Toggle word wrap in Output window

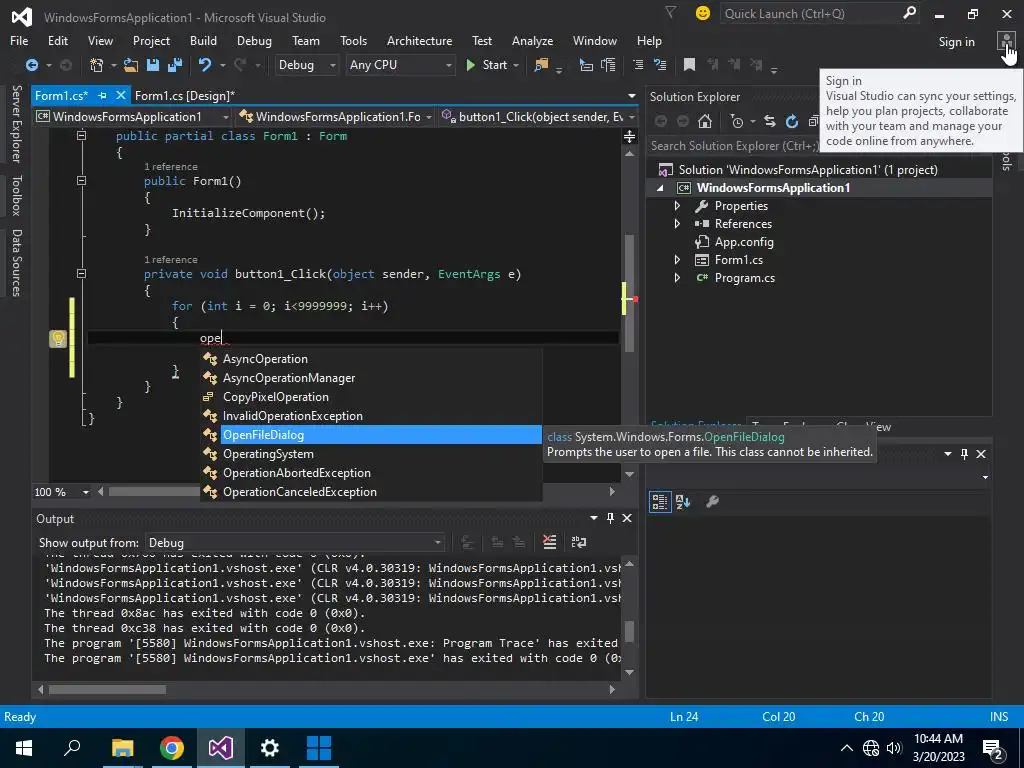579,542
